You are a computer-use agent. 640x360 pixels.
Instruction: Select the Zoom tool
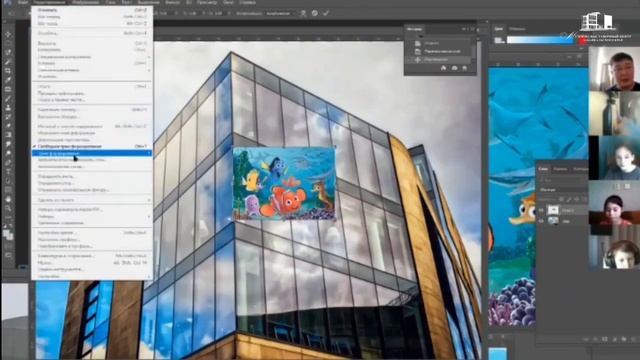pyautogui.click(x=8, y=208)
